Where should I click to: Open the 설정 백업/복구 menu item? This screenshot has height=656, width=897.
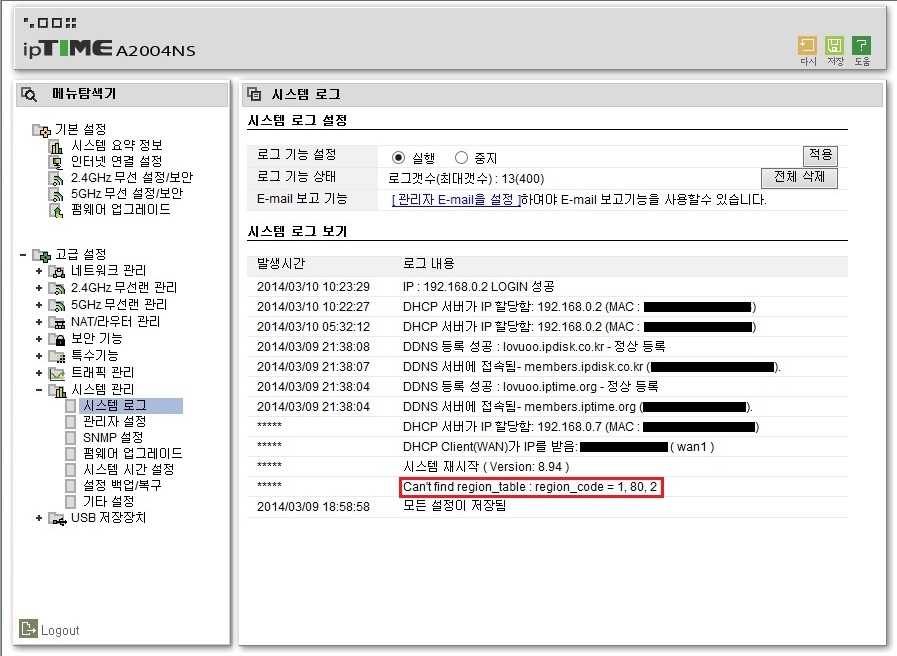pos(122,486)
